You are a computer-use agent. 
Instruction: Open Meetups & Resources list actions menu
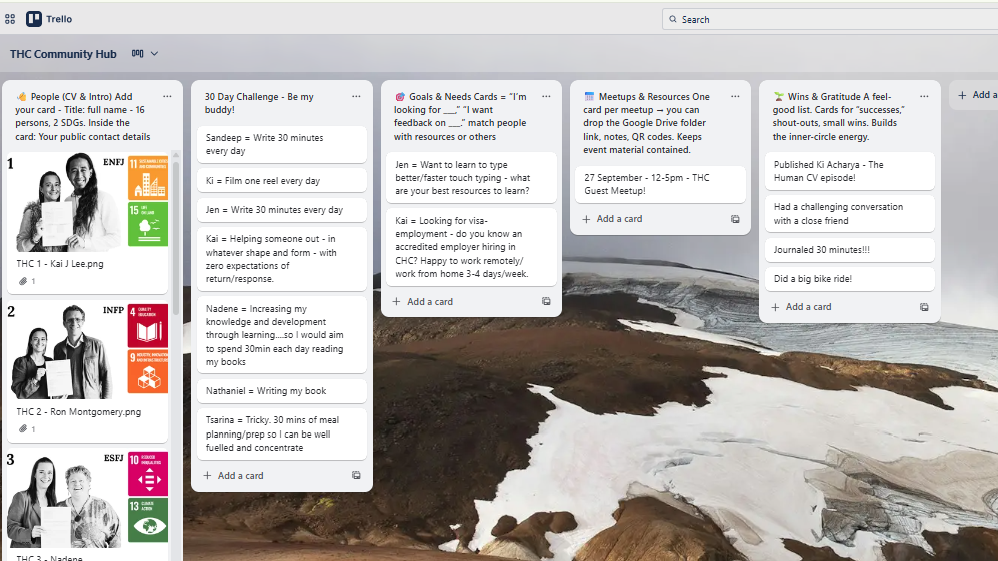click(x=735, y=97)
